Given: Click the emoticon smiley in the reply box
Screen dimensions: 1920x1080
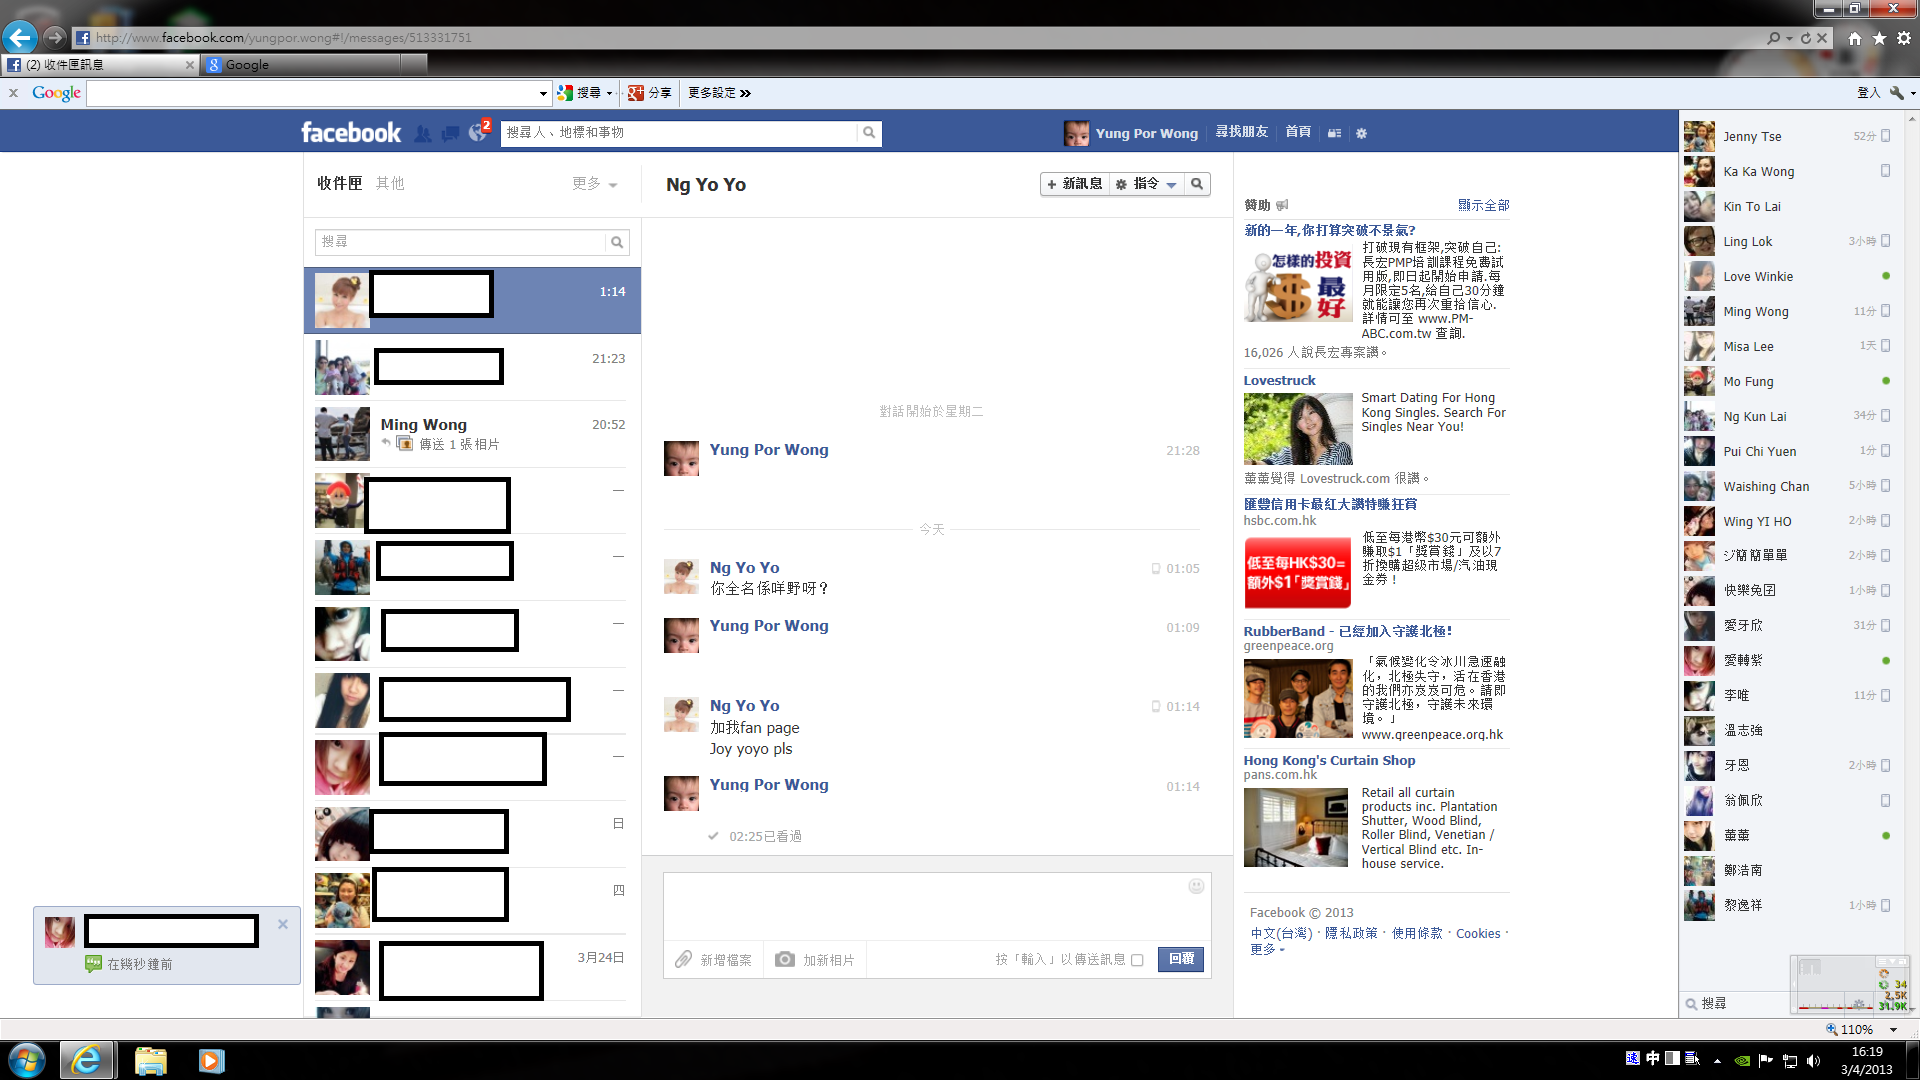Looking at the screenshot, I should click(1196, 886).
